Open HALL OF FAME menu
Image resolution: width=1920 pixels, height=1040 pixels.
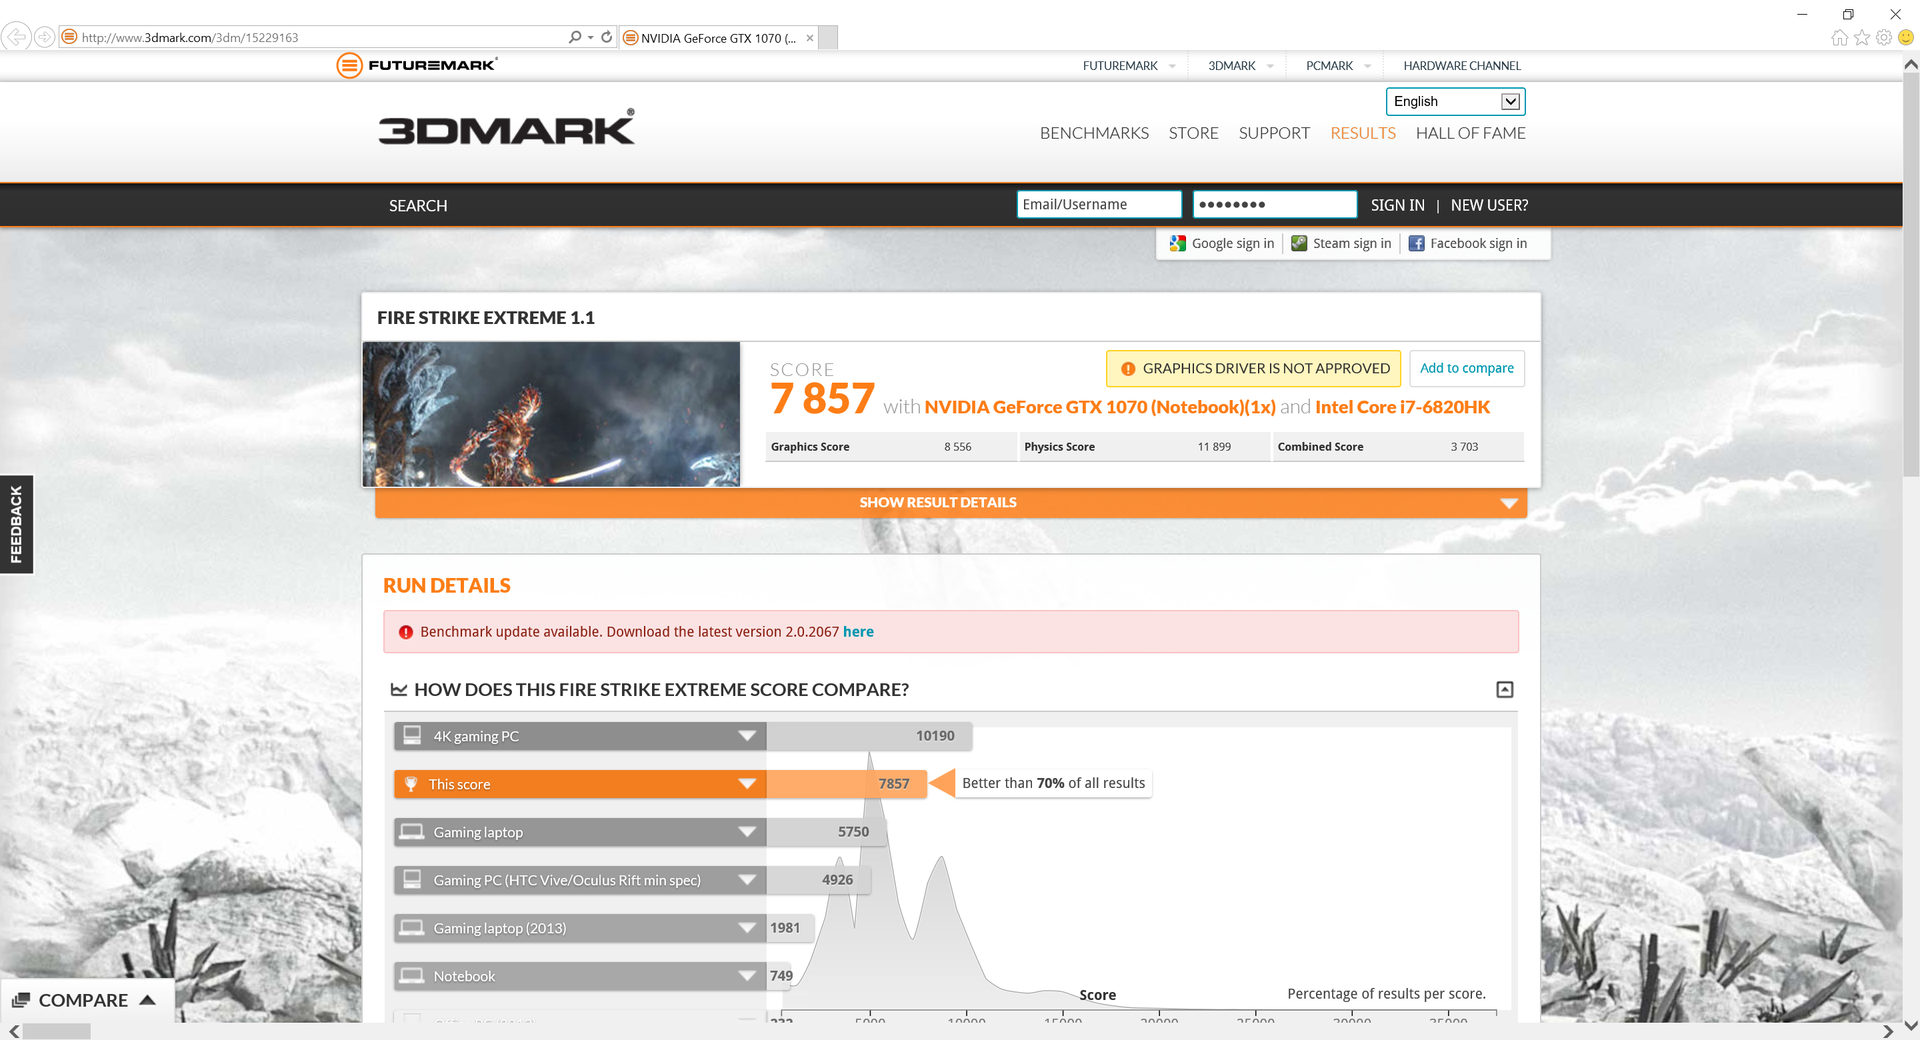[x=1470, y=133]
